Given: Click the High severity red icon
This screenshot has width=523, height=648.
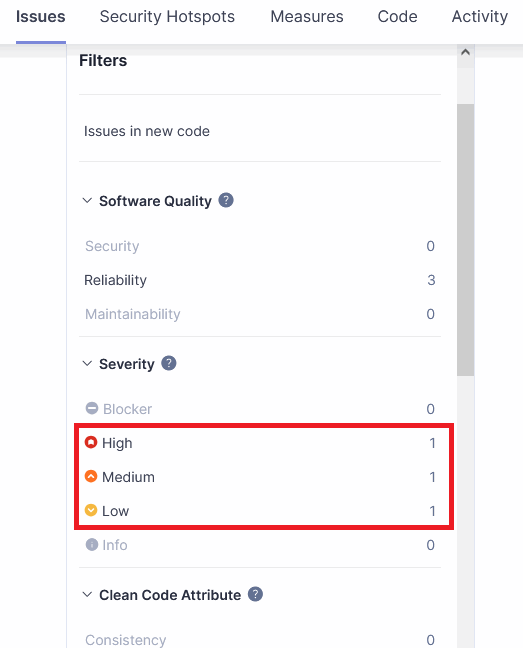Looking at the screenshot, I should 91,442.
